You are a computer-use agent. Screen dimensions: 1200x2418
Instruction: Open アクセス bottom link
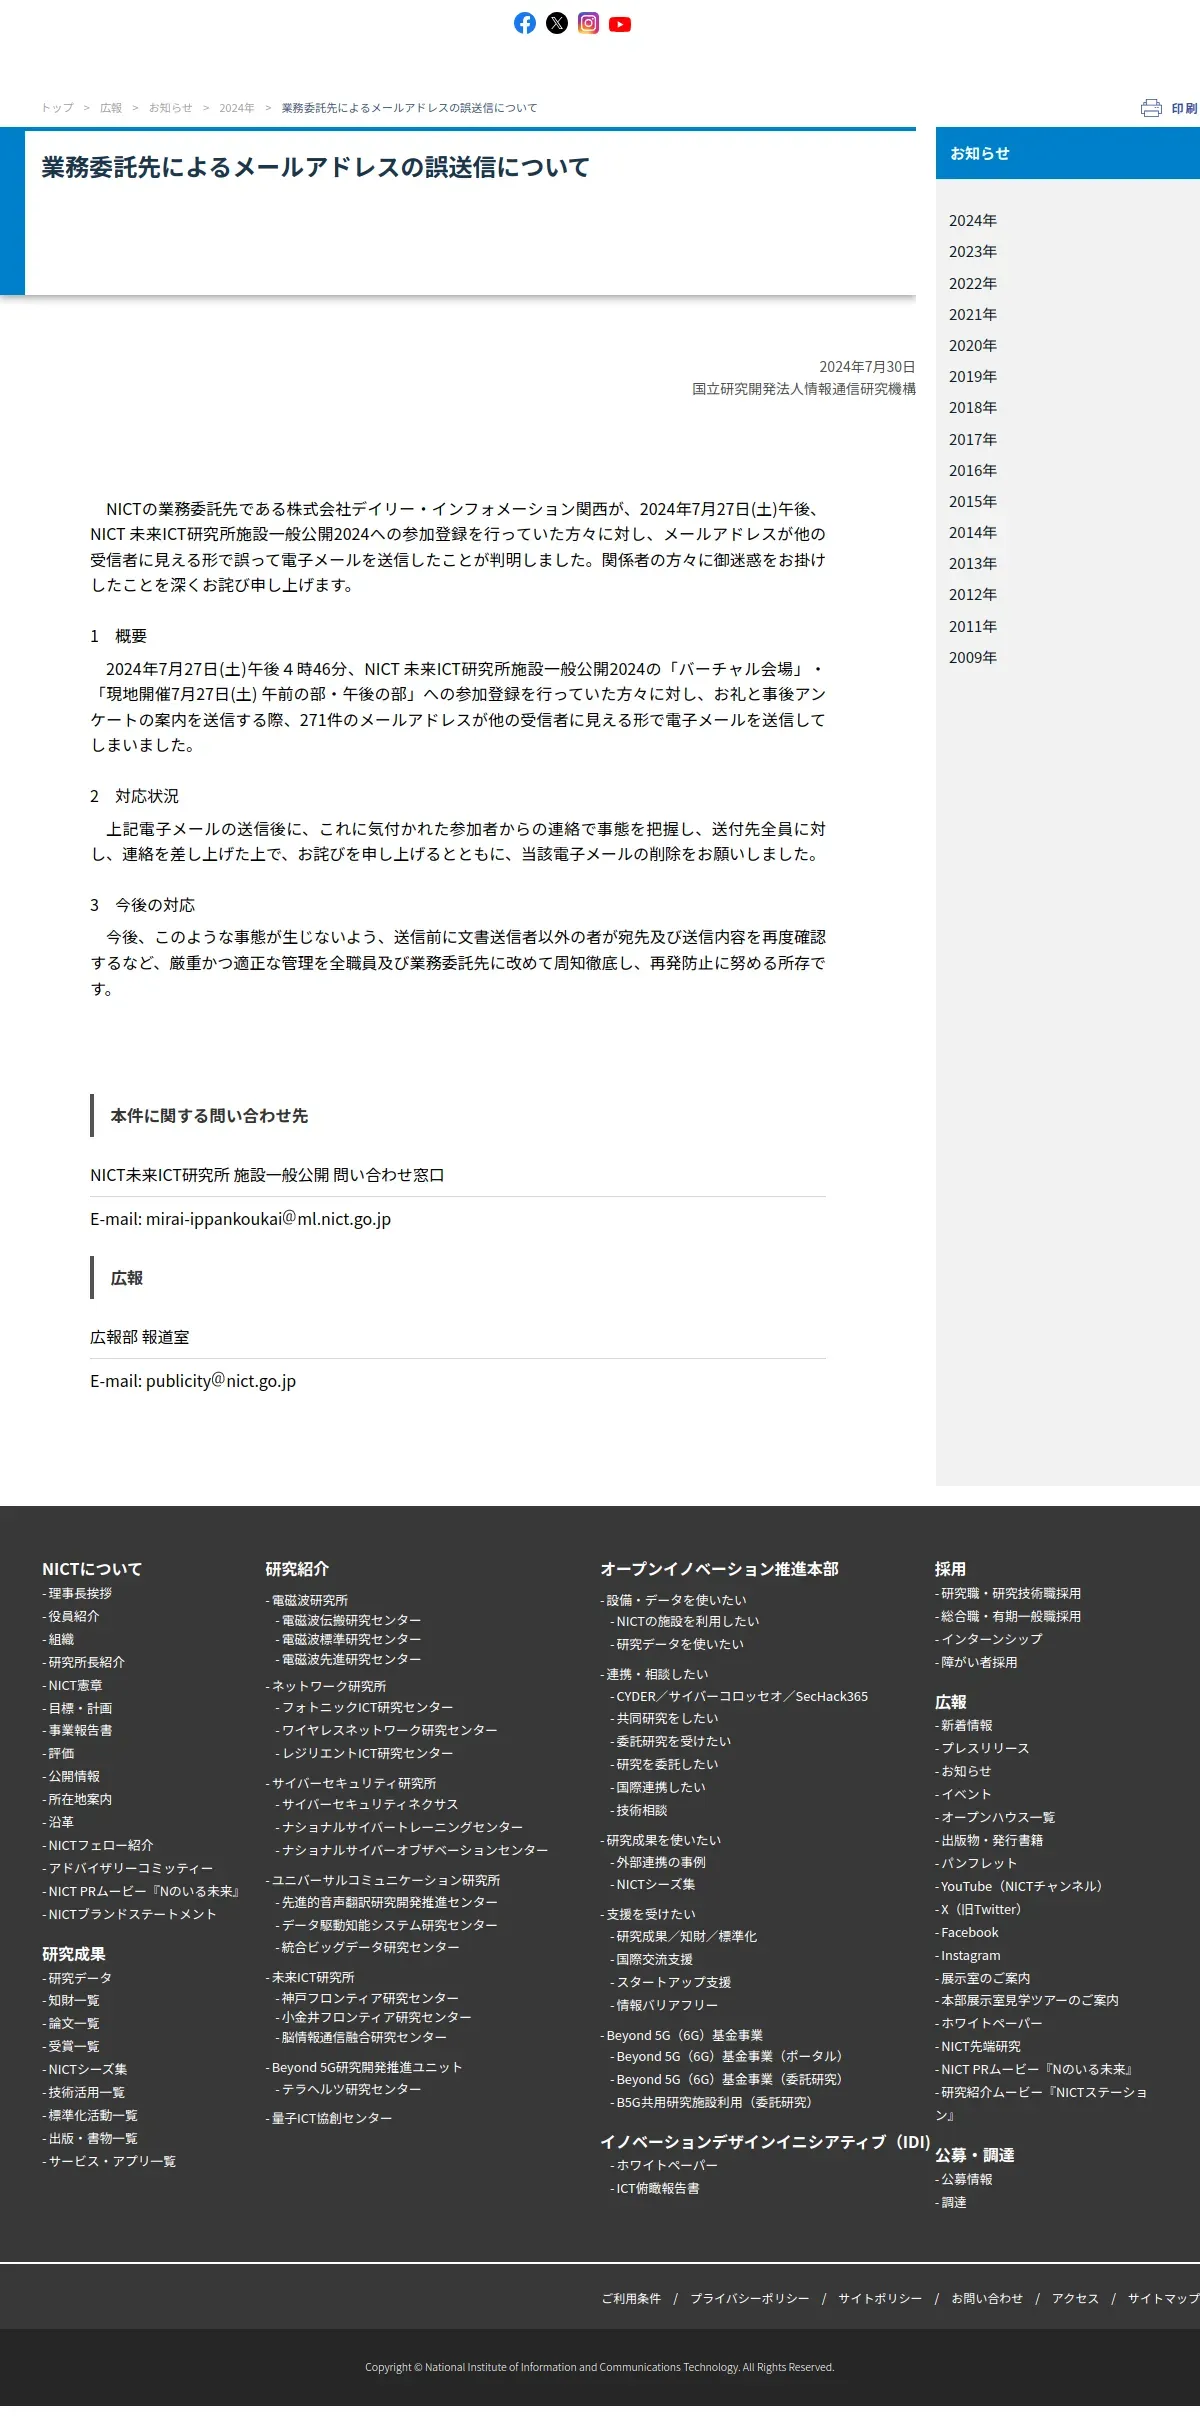coord(1075,2299)
